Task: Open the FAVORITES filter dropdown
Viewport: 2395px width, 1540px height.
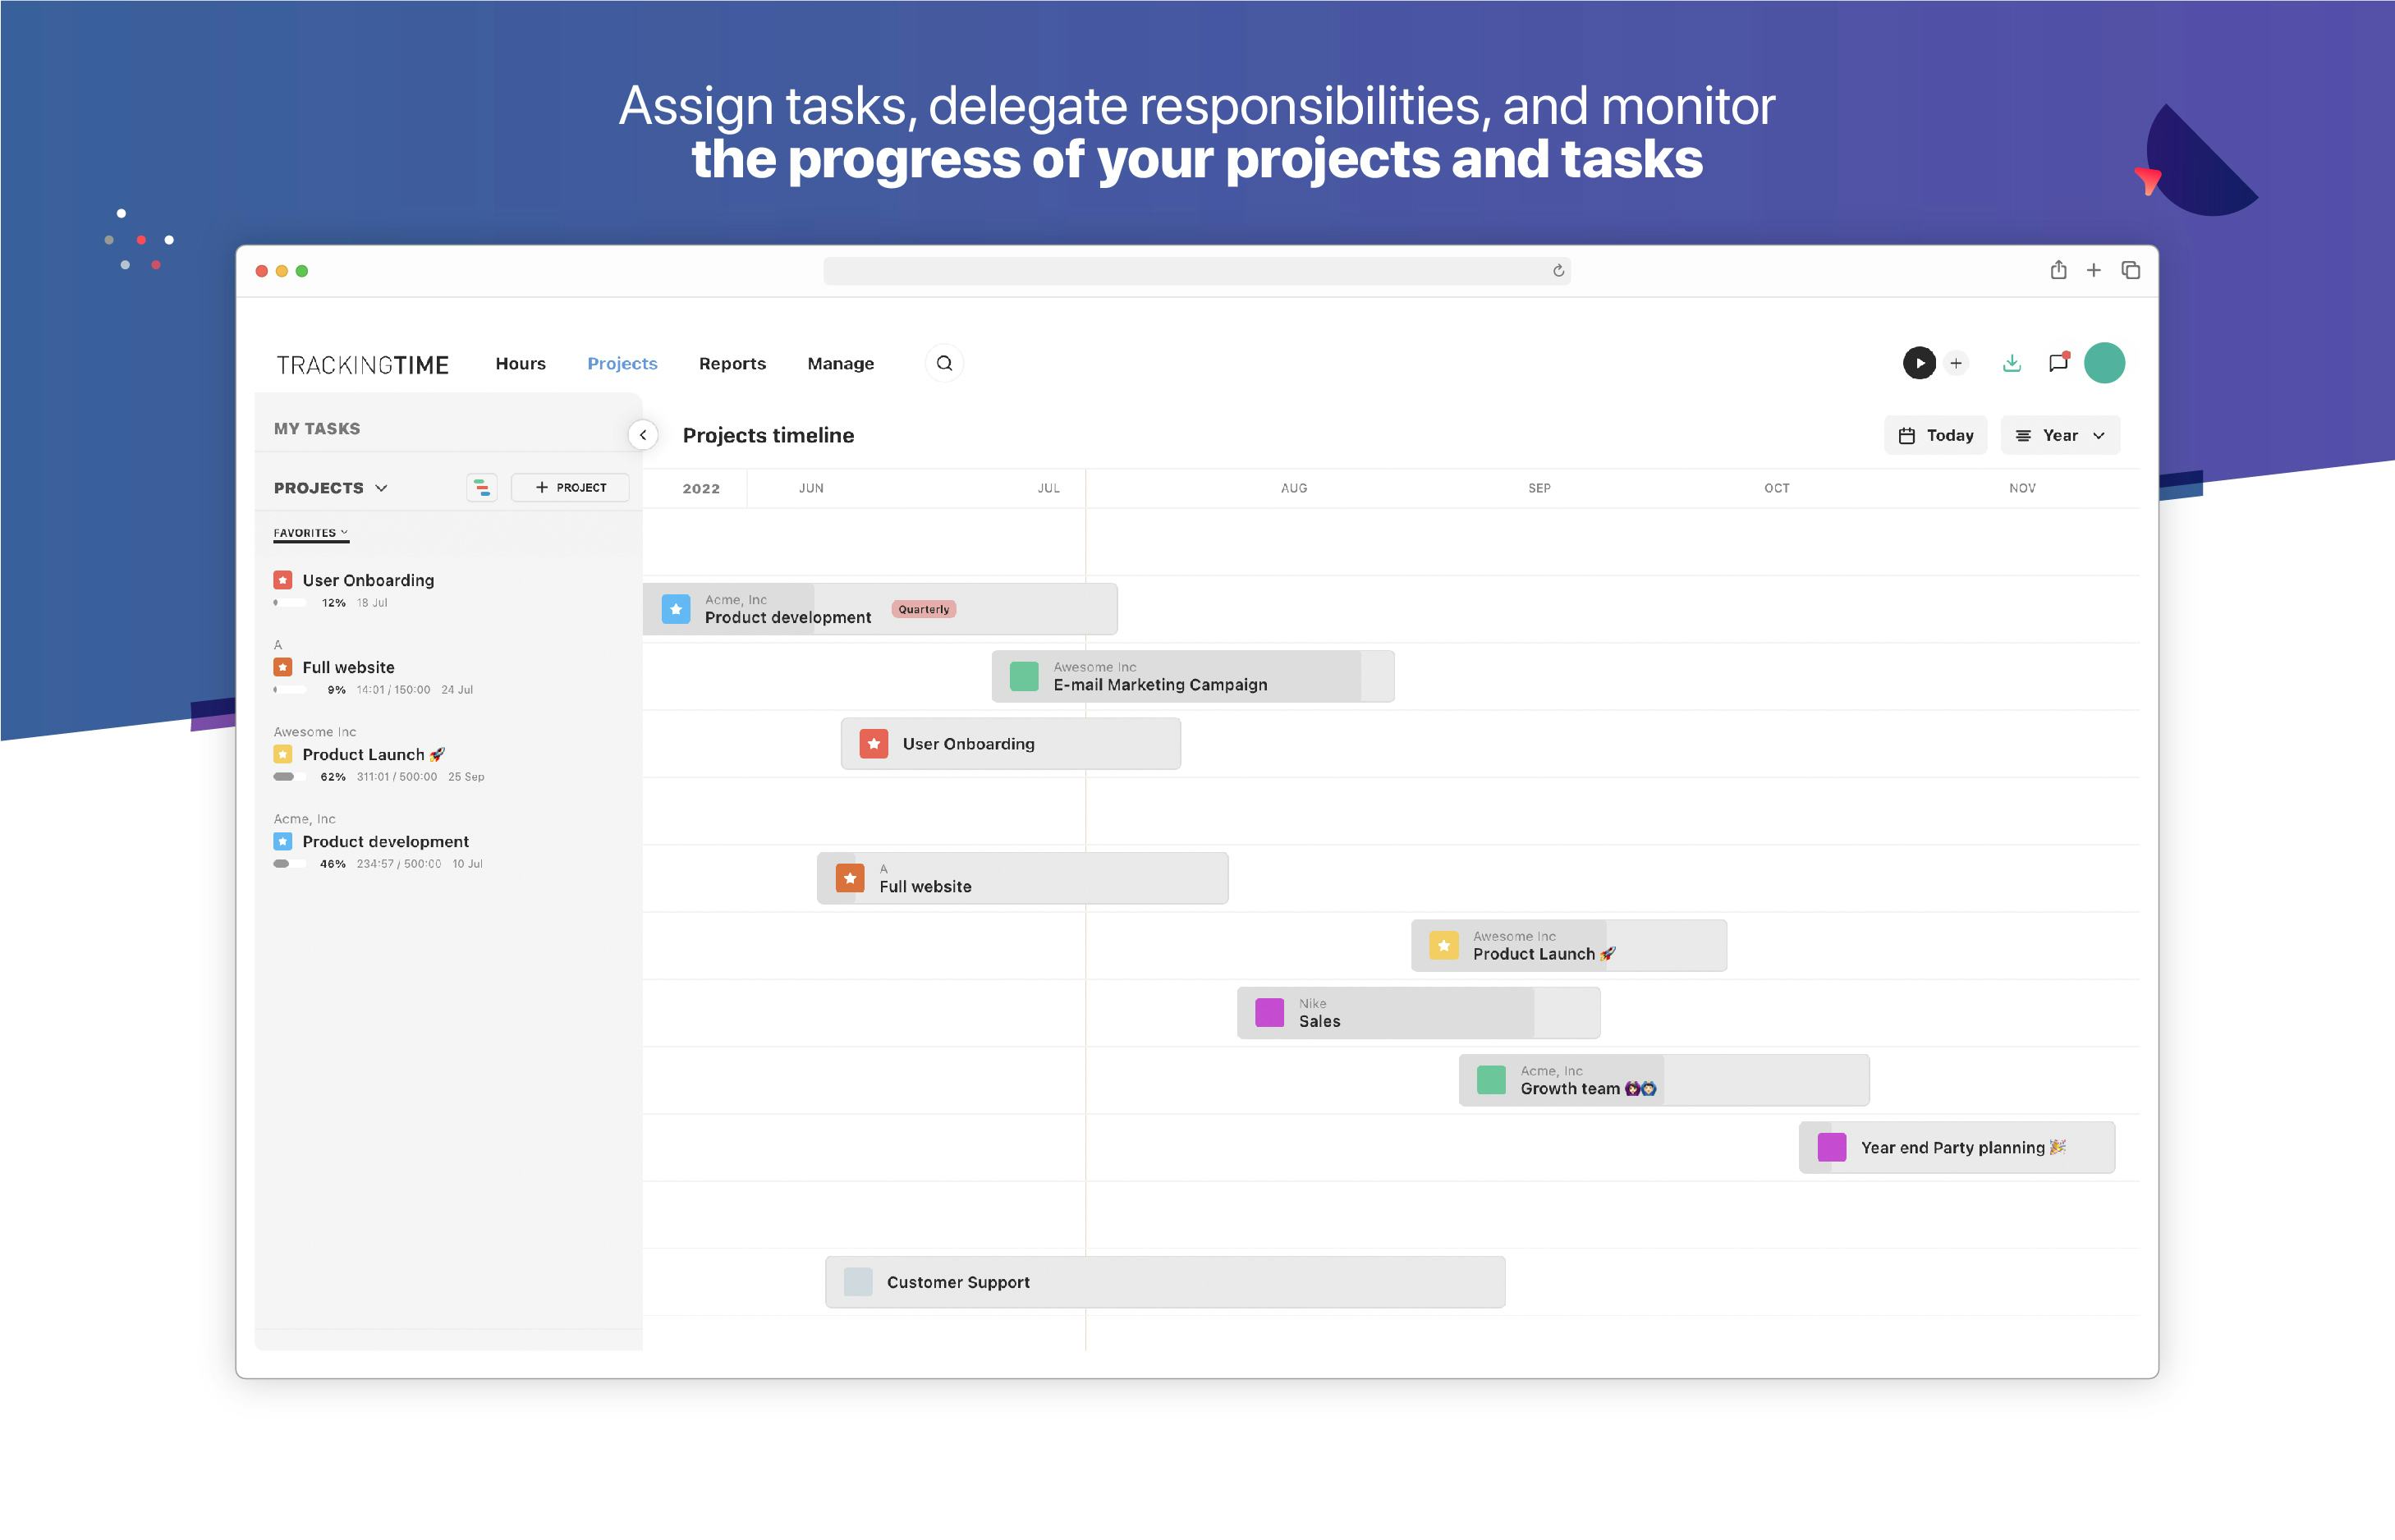Action: [310, 533]
